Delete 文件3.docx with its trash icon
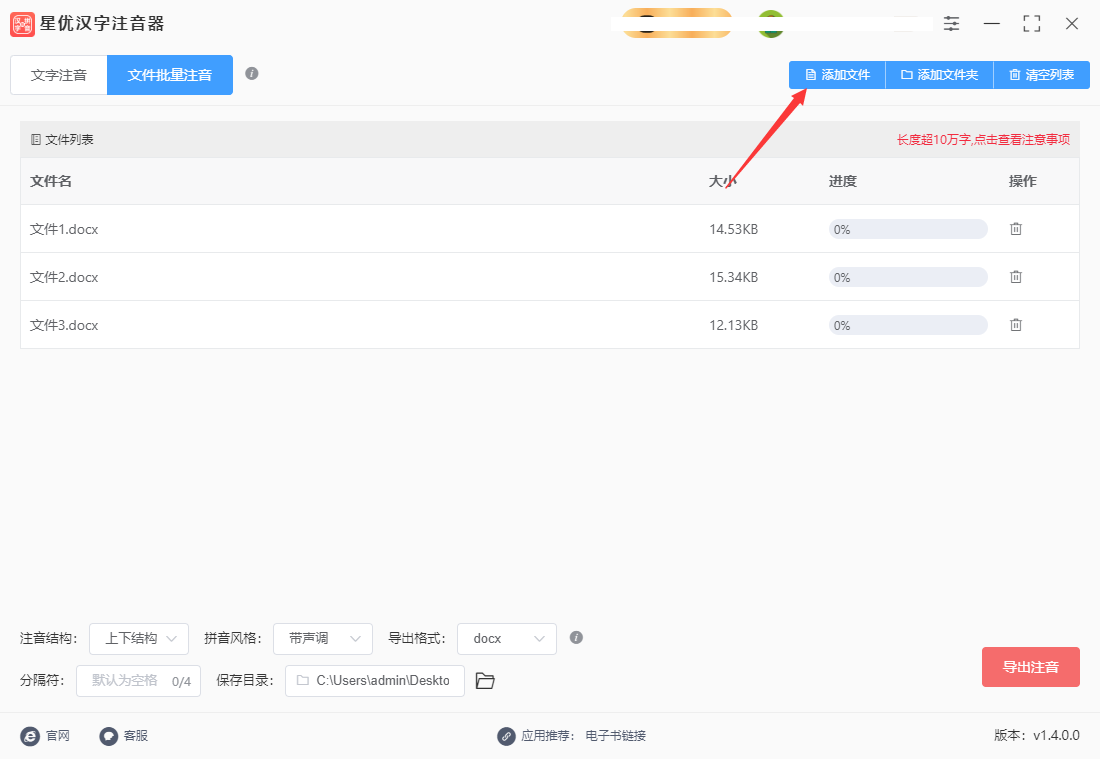Image resolution: width=1100 pixels, height=760 pixels. point(1016,325)
